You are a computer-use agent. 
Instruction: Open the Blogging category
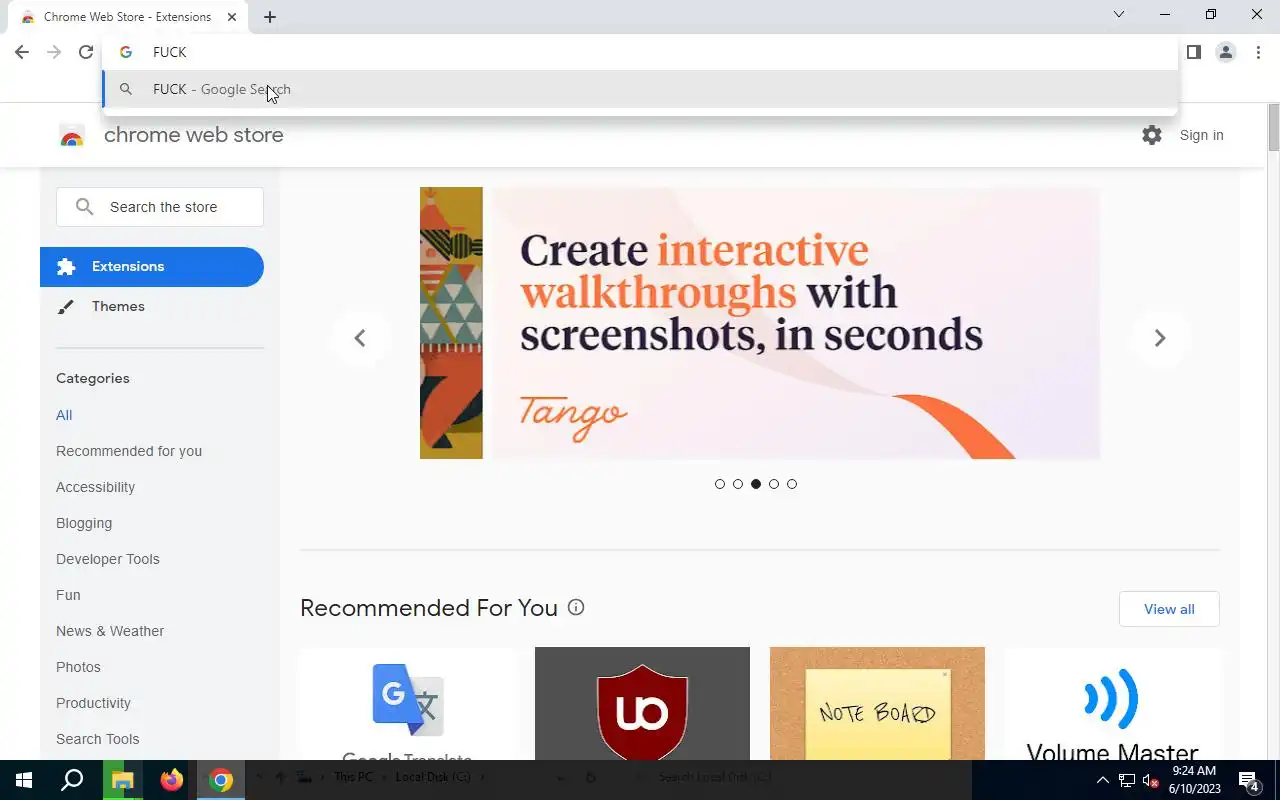pos(84,523)
